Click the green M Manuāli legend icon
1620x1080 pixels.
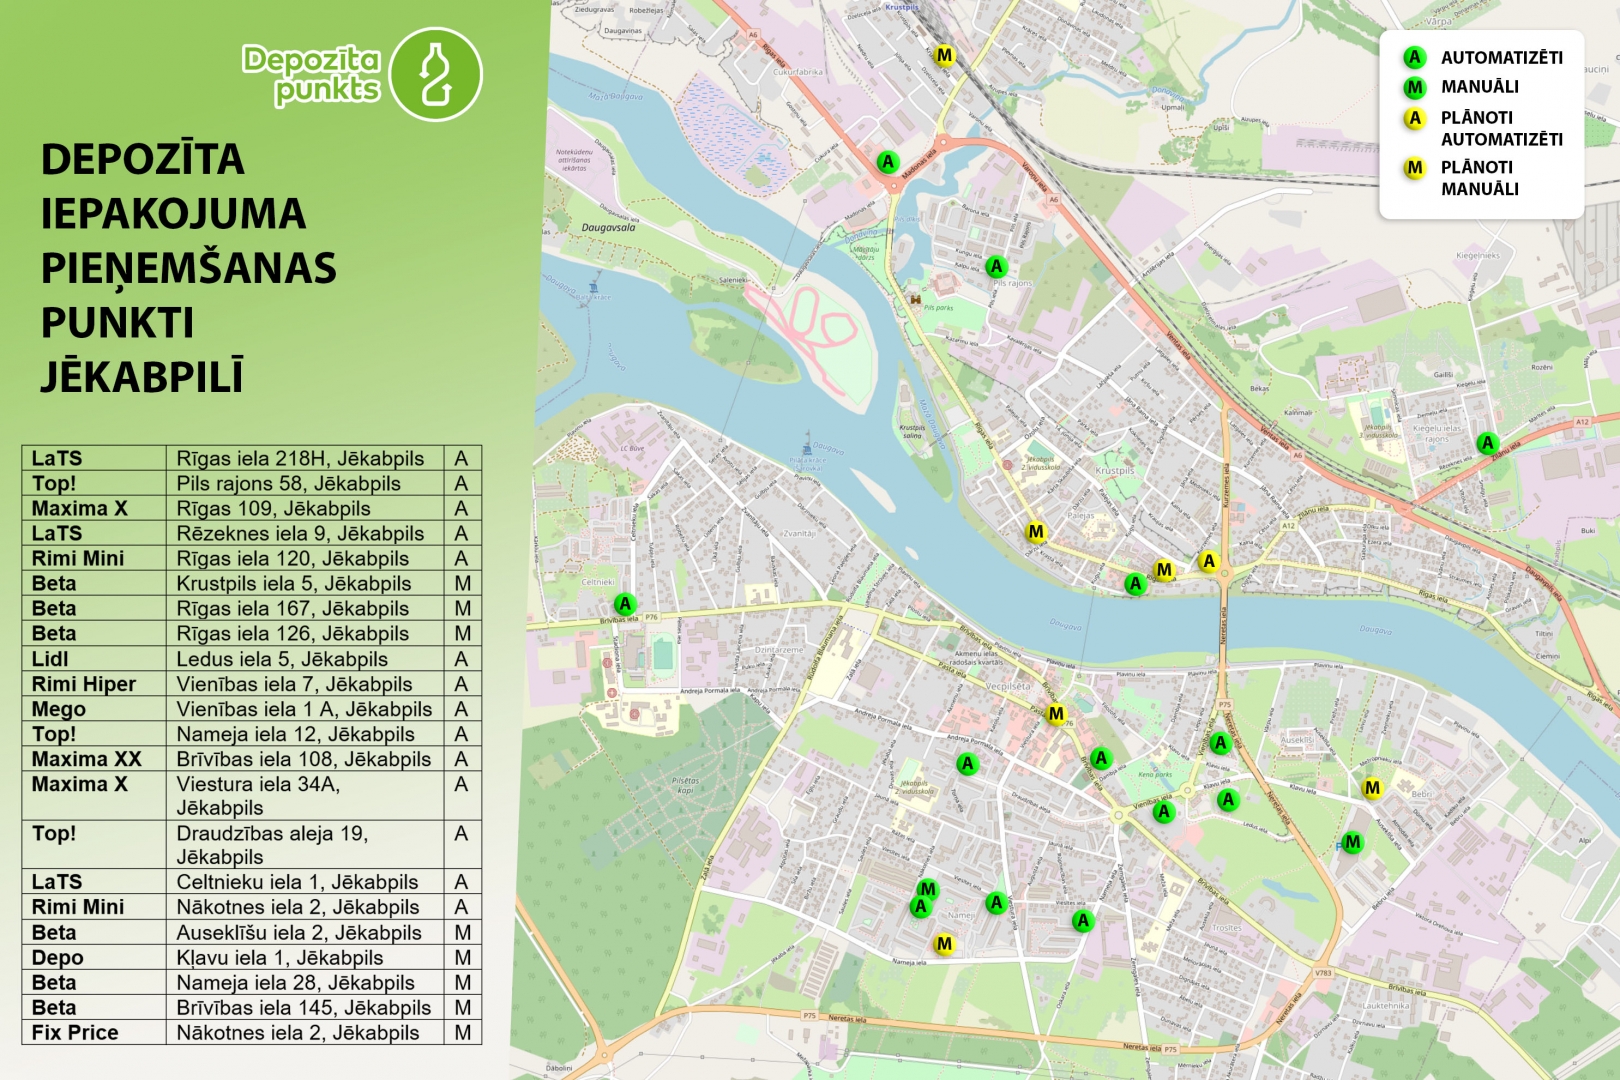pos(1414,87)
